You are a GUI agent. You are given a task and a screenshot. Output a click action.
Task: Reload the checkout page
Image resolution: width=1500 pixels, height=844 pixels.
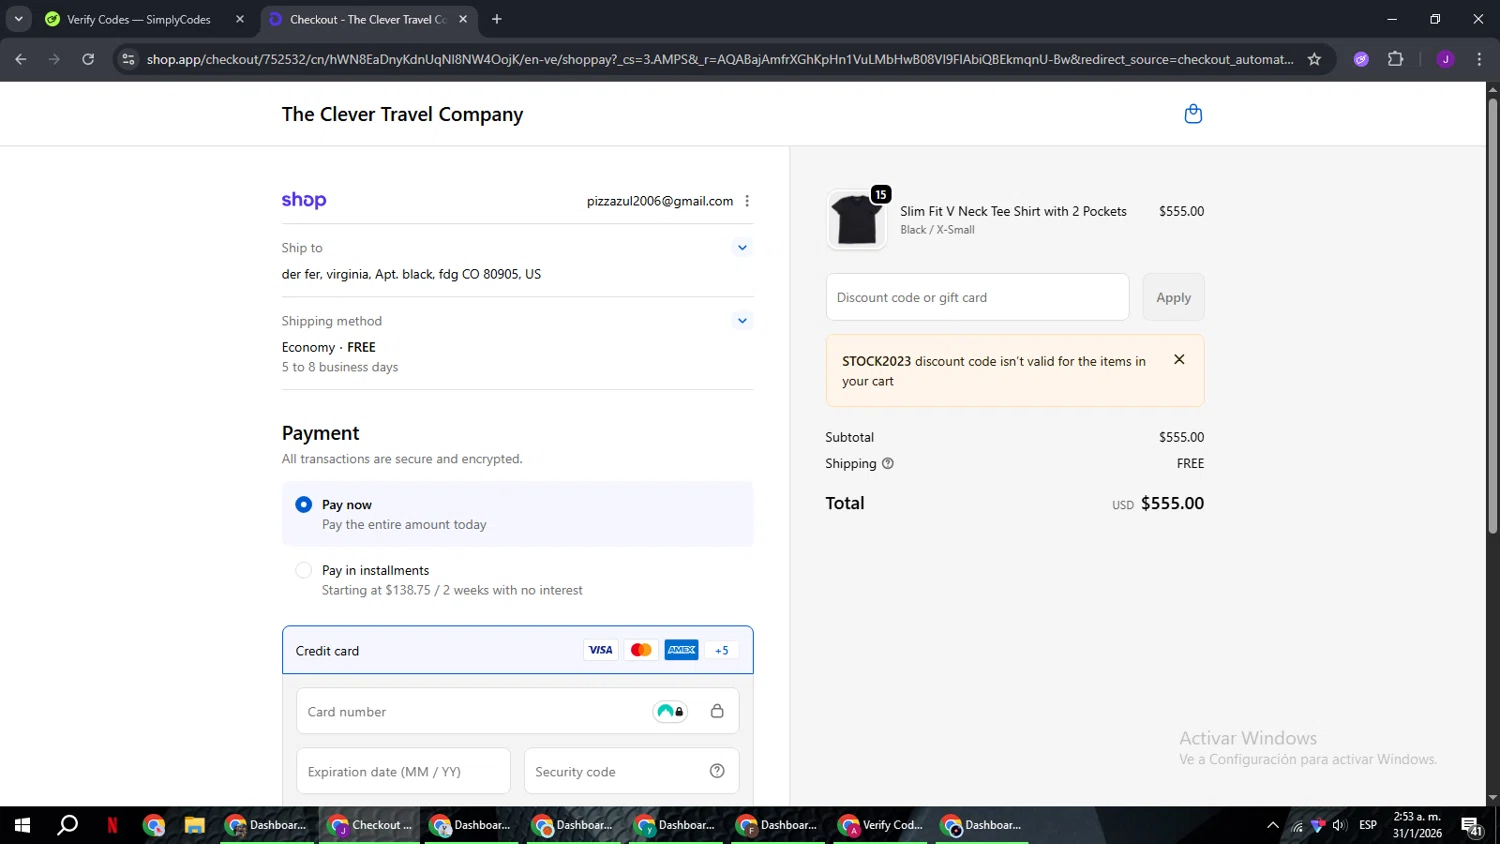(88, 59)
